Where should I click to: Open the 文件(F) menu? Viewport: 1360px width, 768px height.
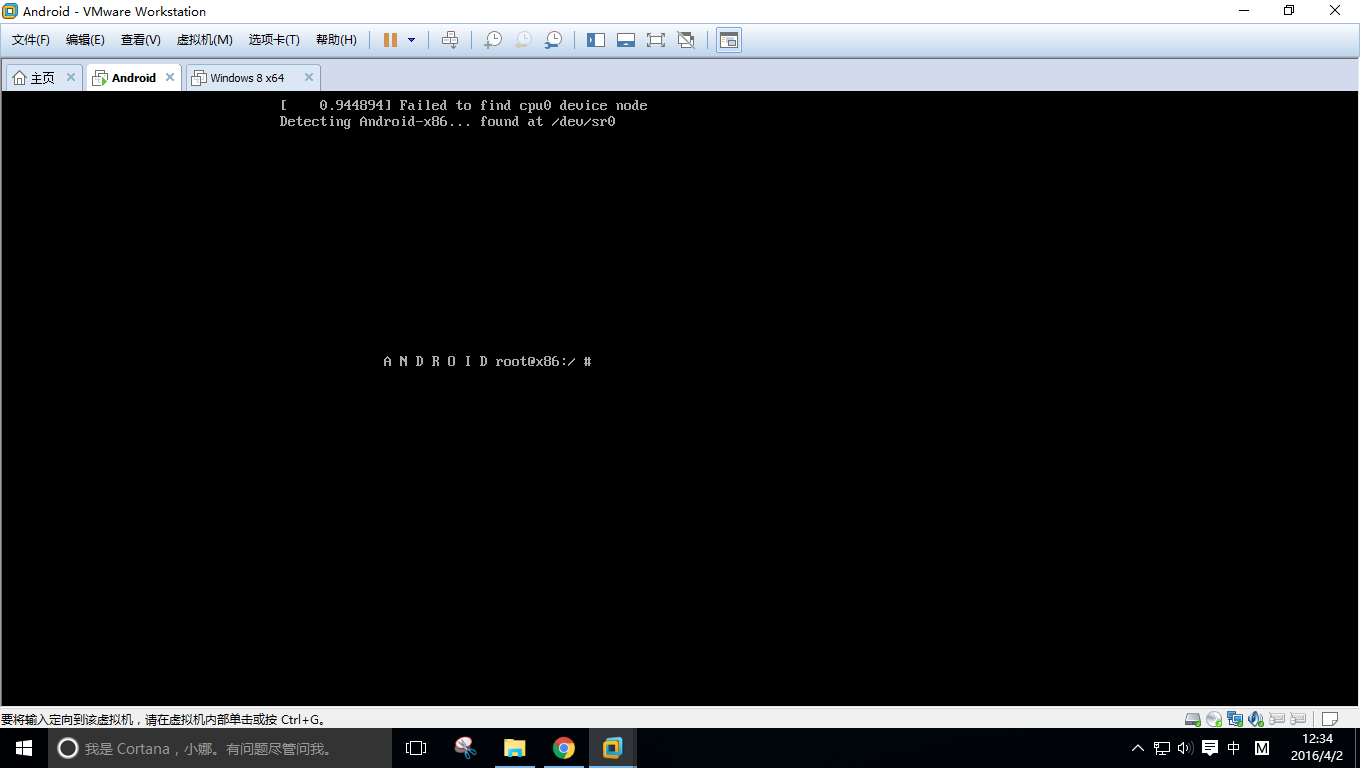[x=31, y=40]
